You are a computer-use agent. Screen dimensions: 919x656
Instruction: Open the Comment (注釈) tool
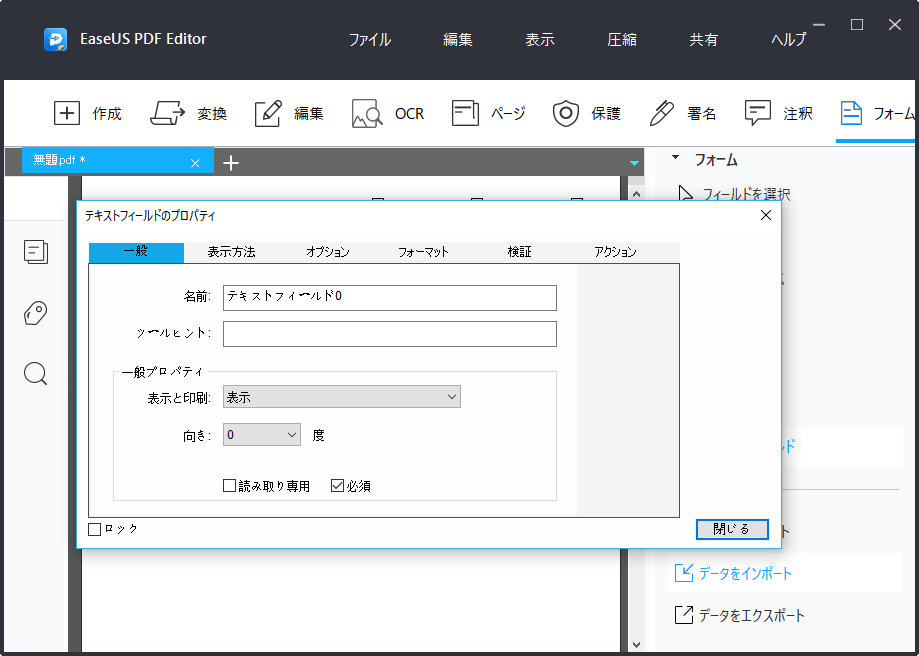tap(758, 113)
